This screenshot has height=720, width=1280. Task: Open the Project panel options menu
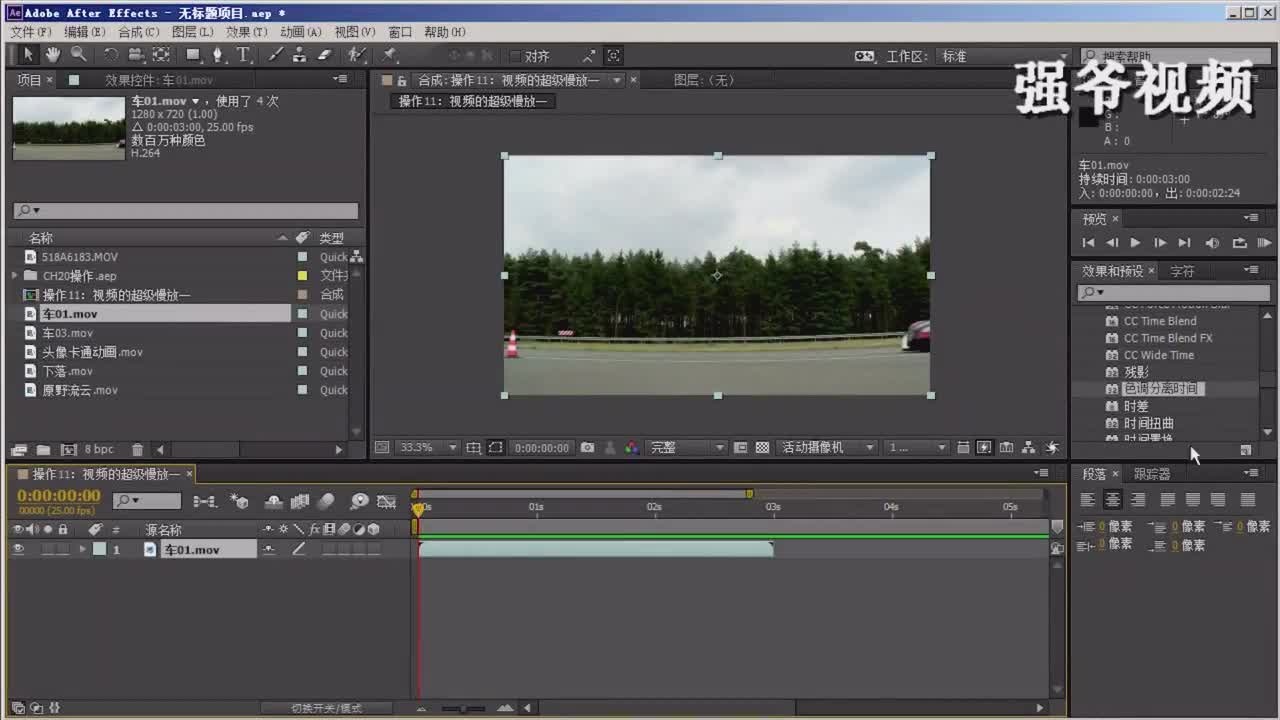(341, 79)
